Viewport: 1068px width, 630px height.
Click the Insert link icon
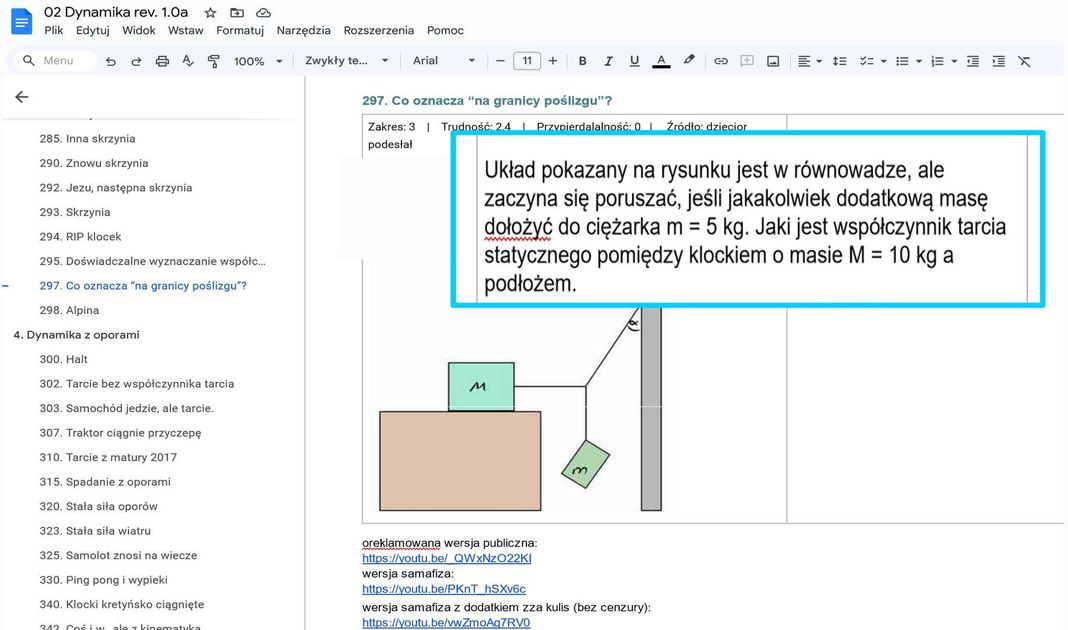pyautogui.click(x=720, y=61)
